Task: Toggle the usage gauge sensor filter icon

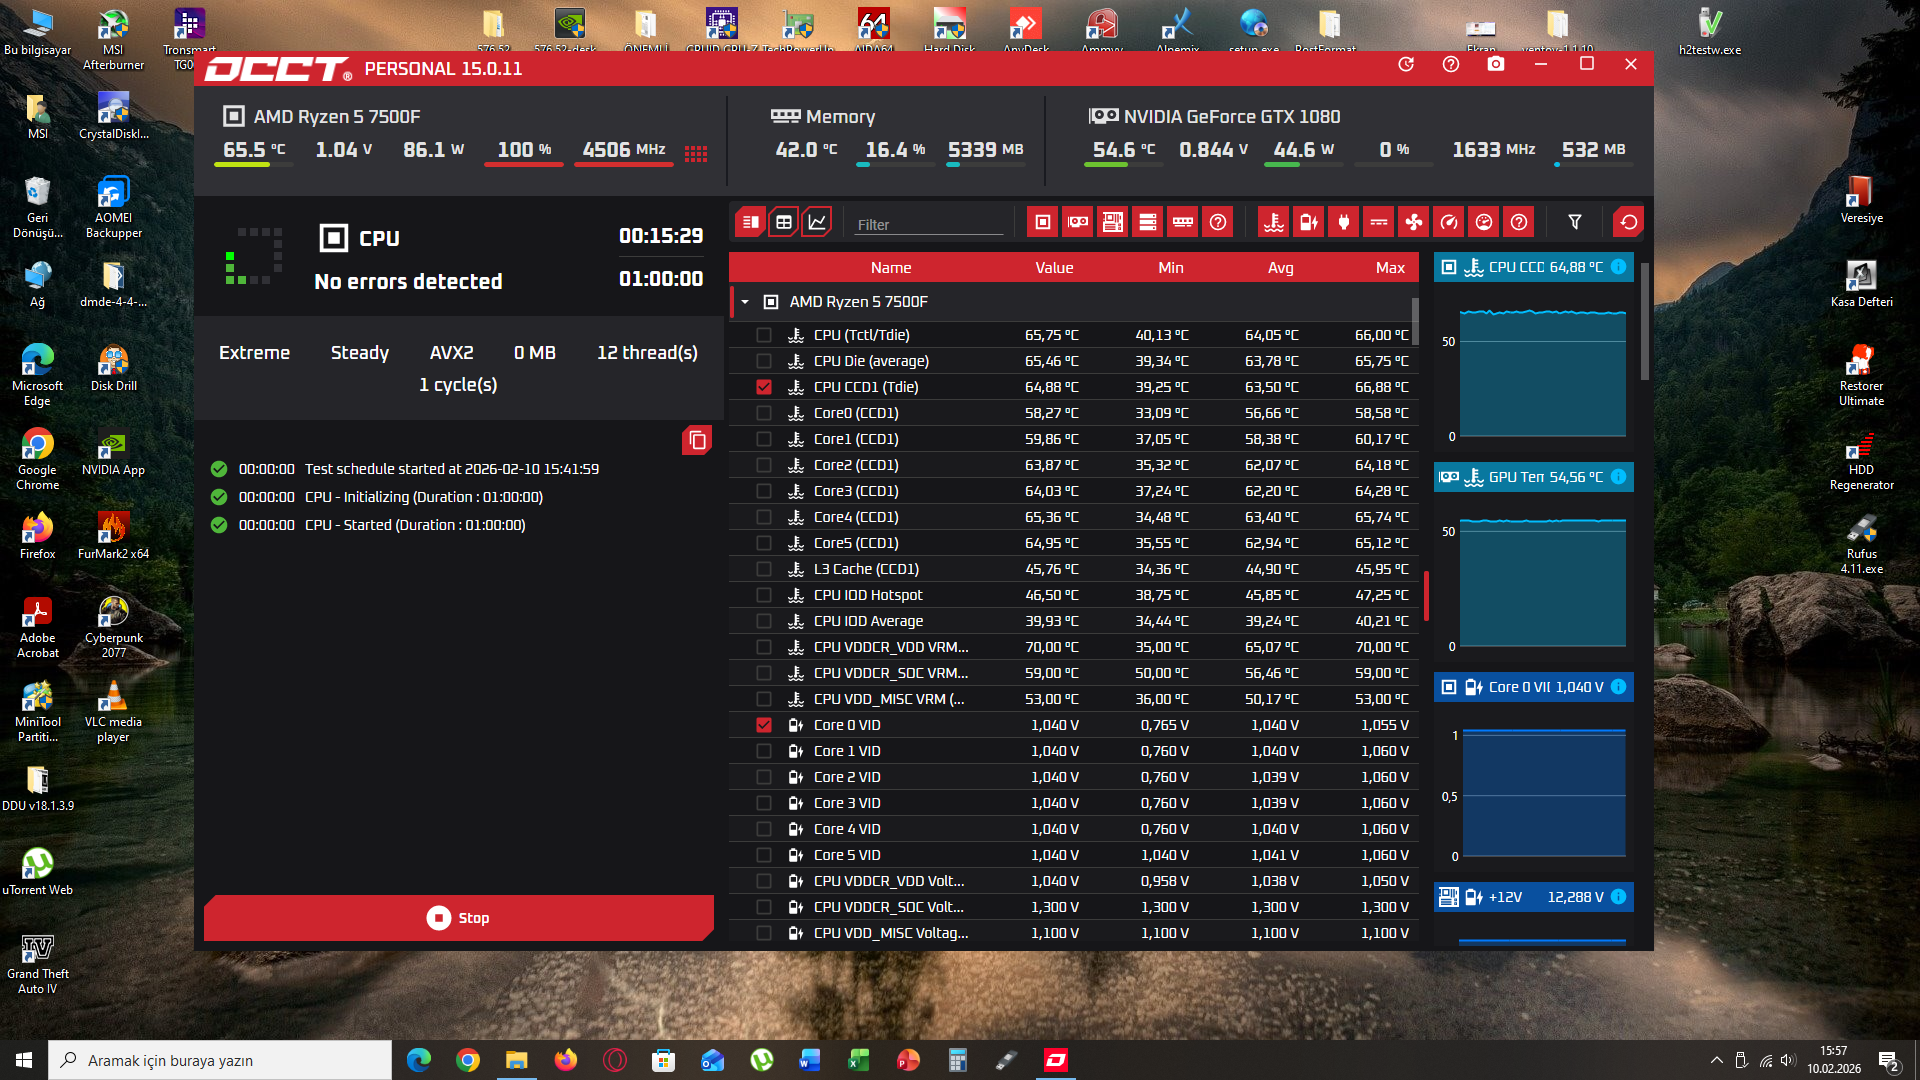Action: click(1483, 222)
